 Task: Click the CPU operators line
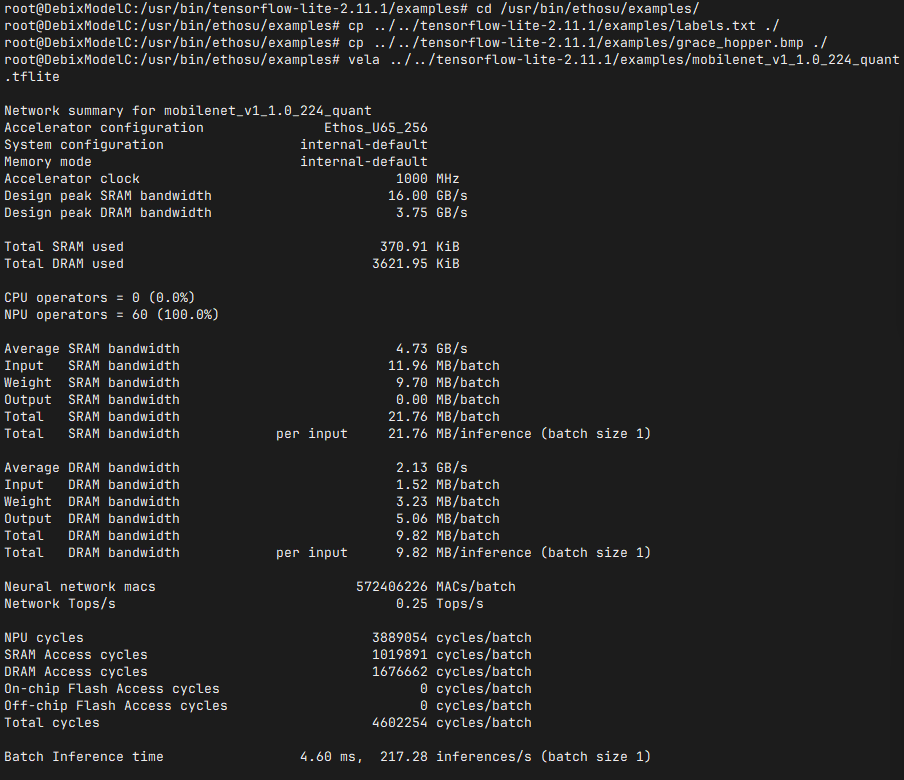[100, 297]
